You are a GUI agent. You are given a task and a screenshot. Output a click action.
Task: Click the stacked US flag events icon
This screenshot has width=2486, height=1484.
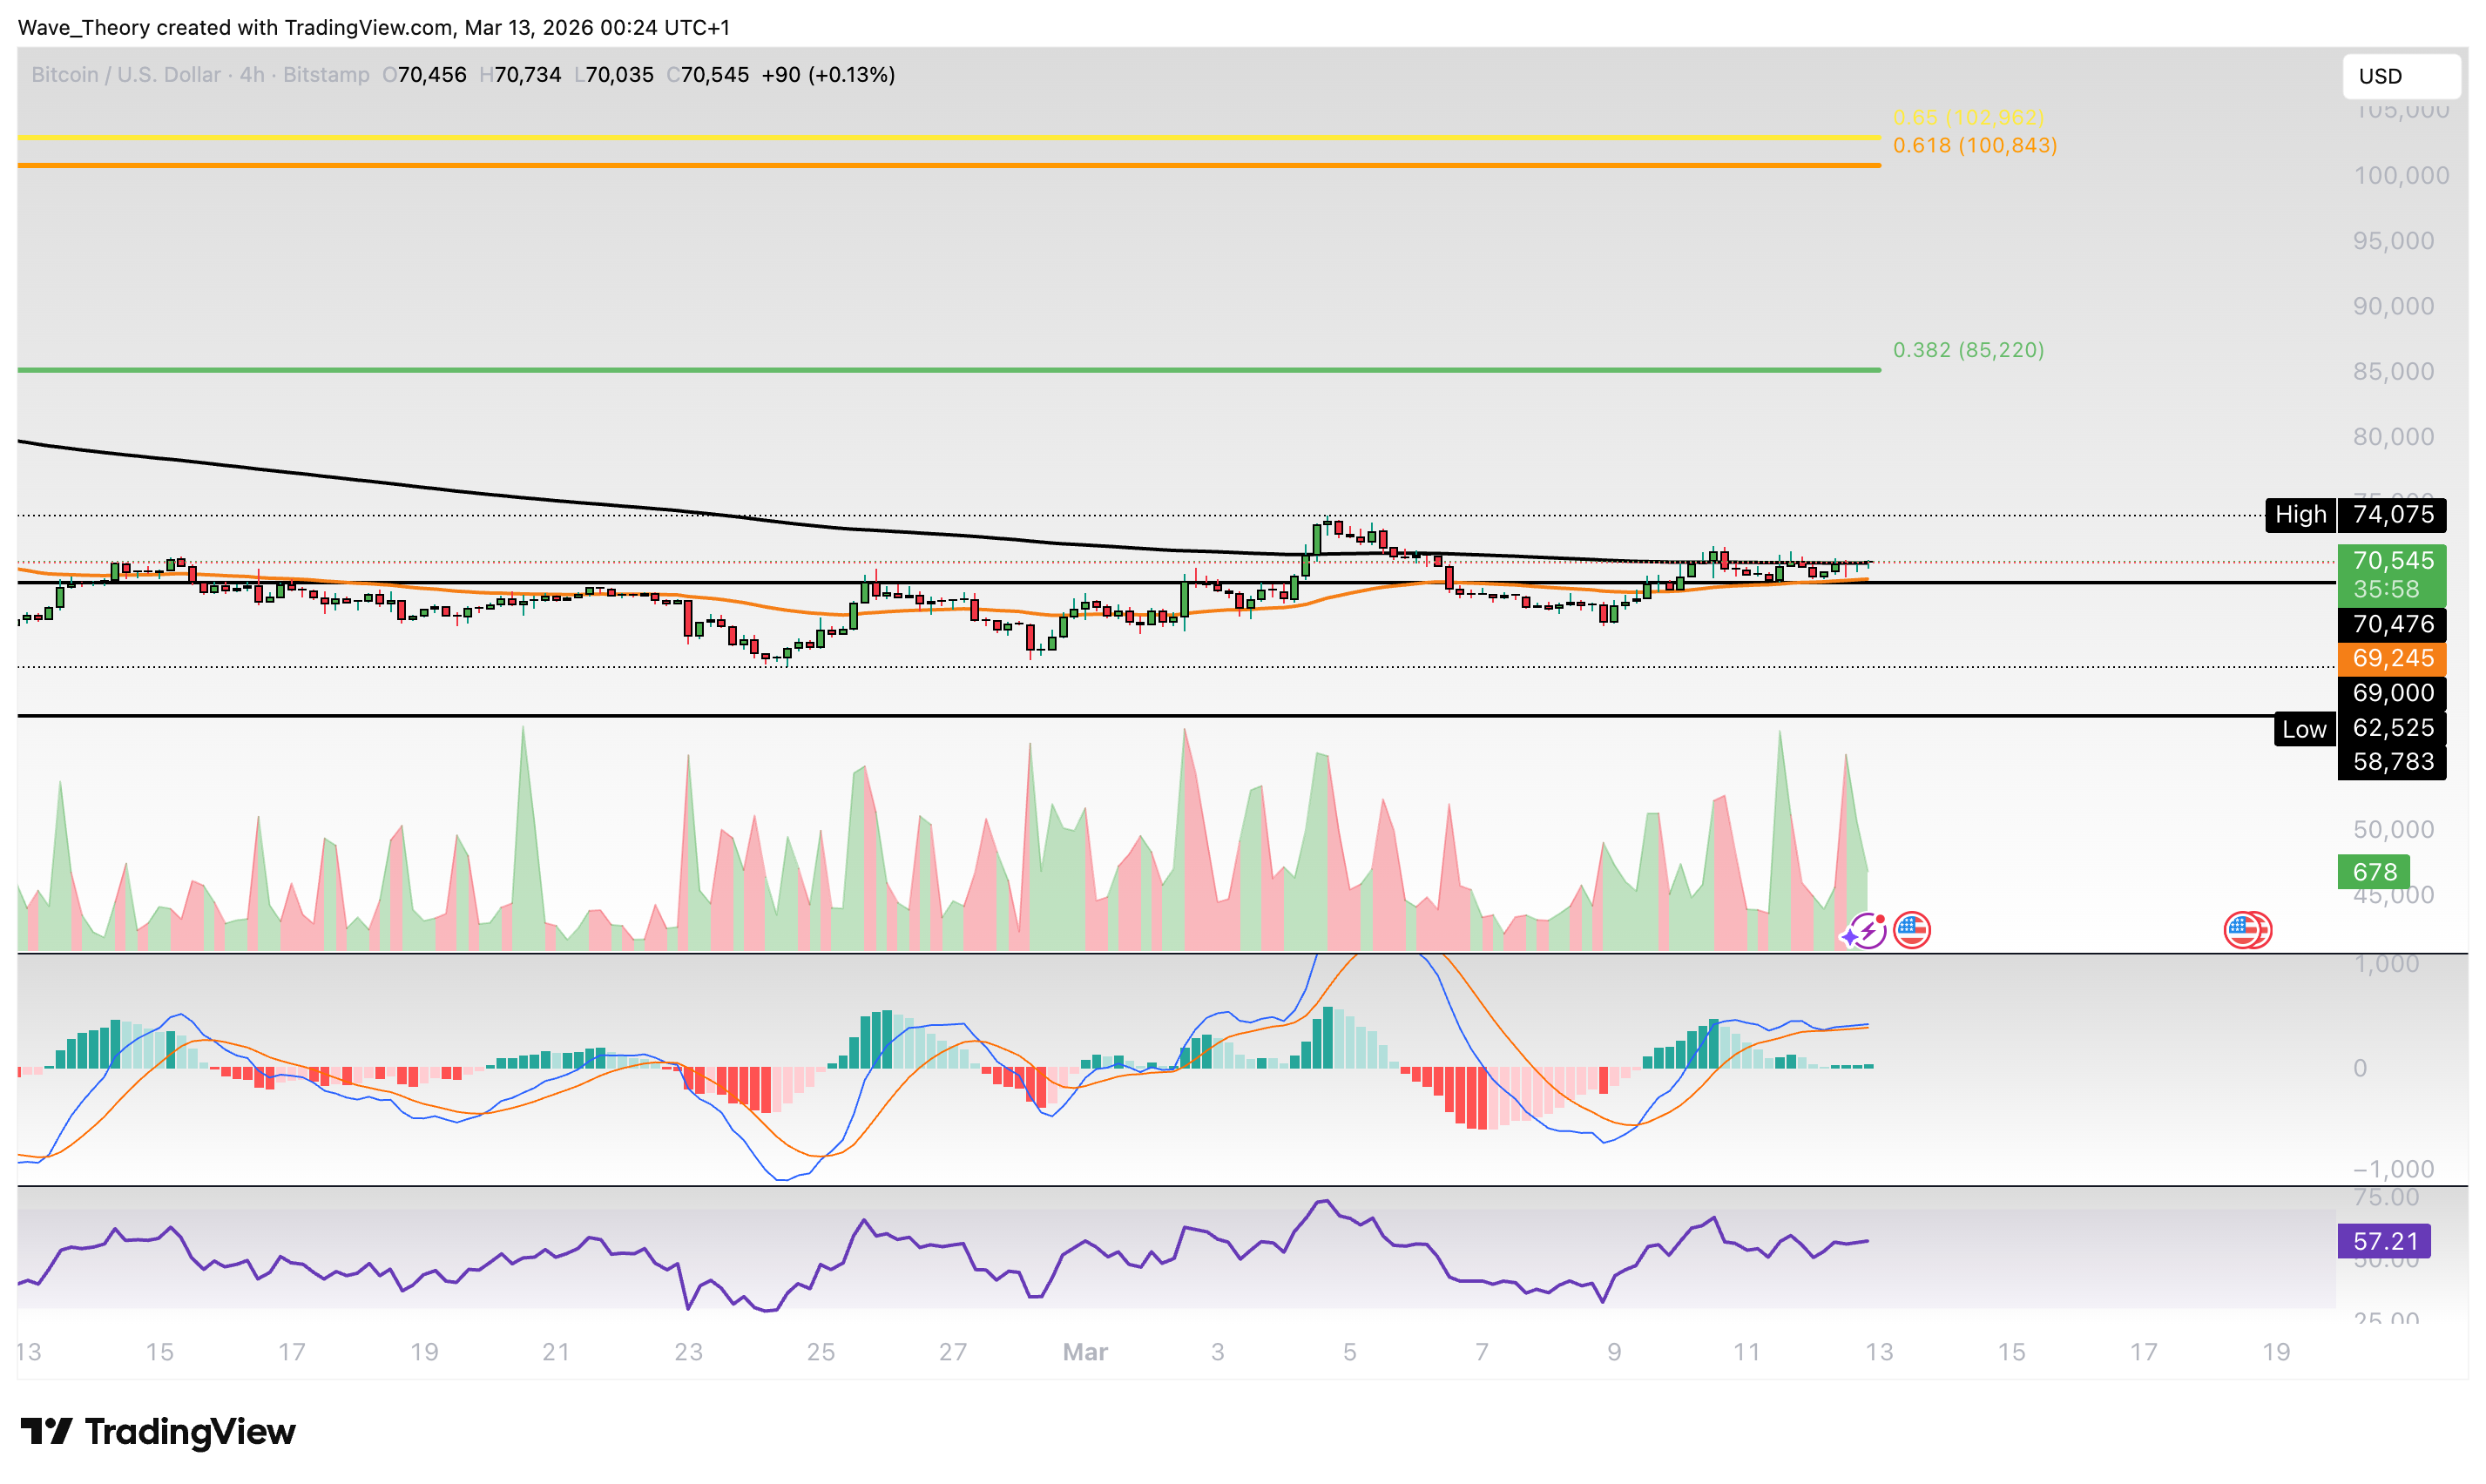[2246, 930]
